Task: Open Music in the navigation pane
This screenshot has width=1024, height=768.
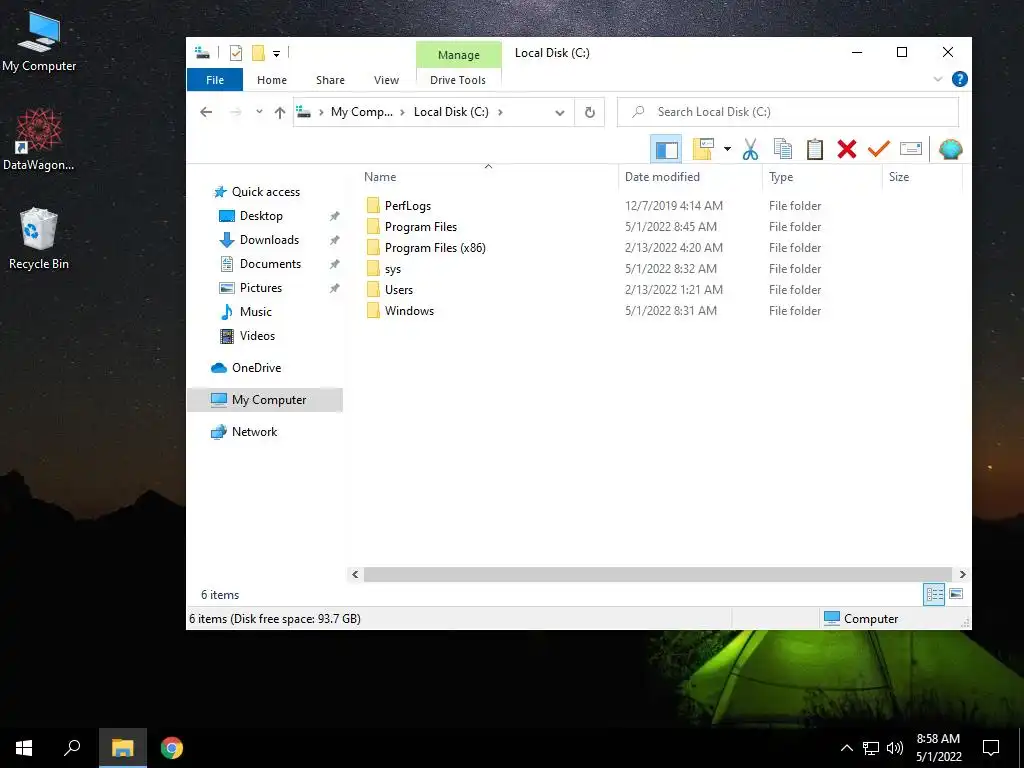Action: (255, 312)
